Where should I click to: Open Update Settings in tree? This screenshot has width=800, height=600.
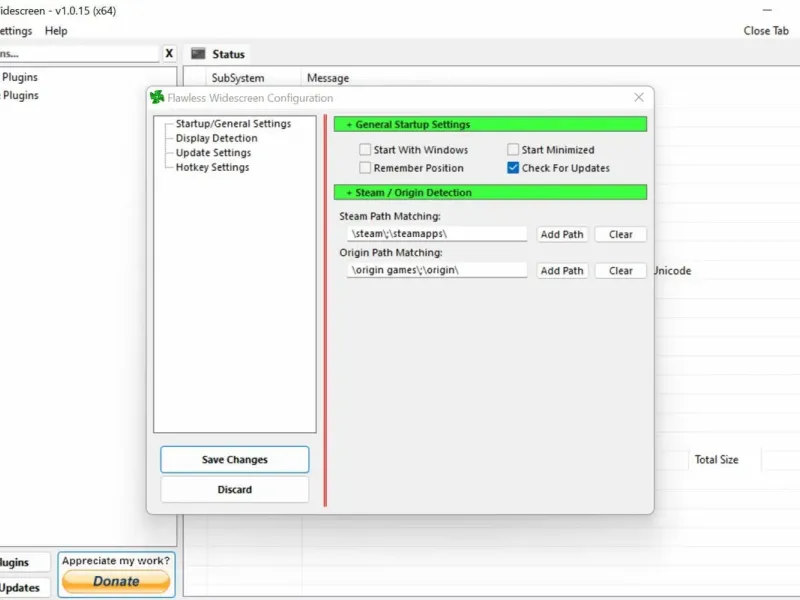point(213,153)
